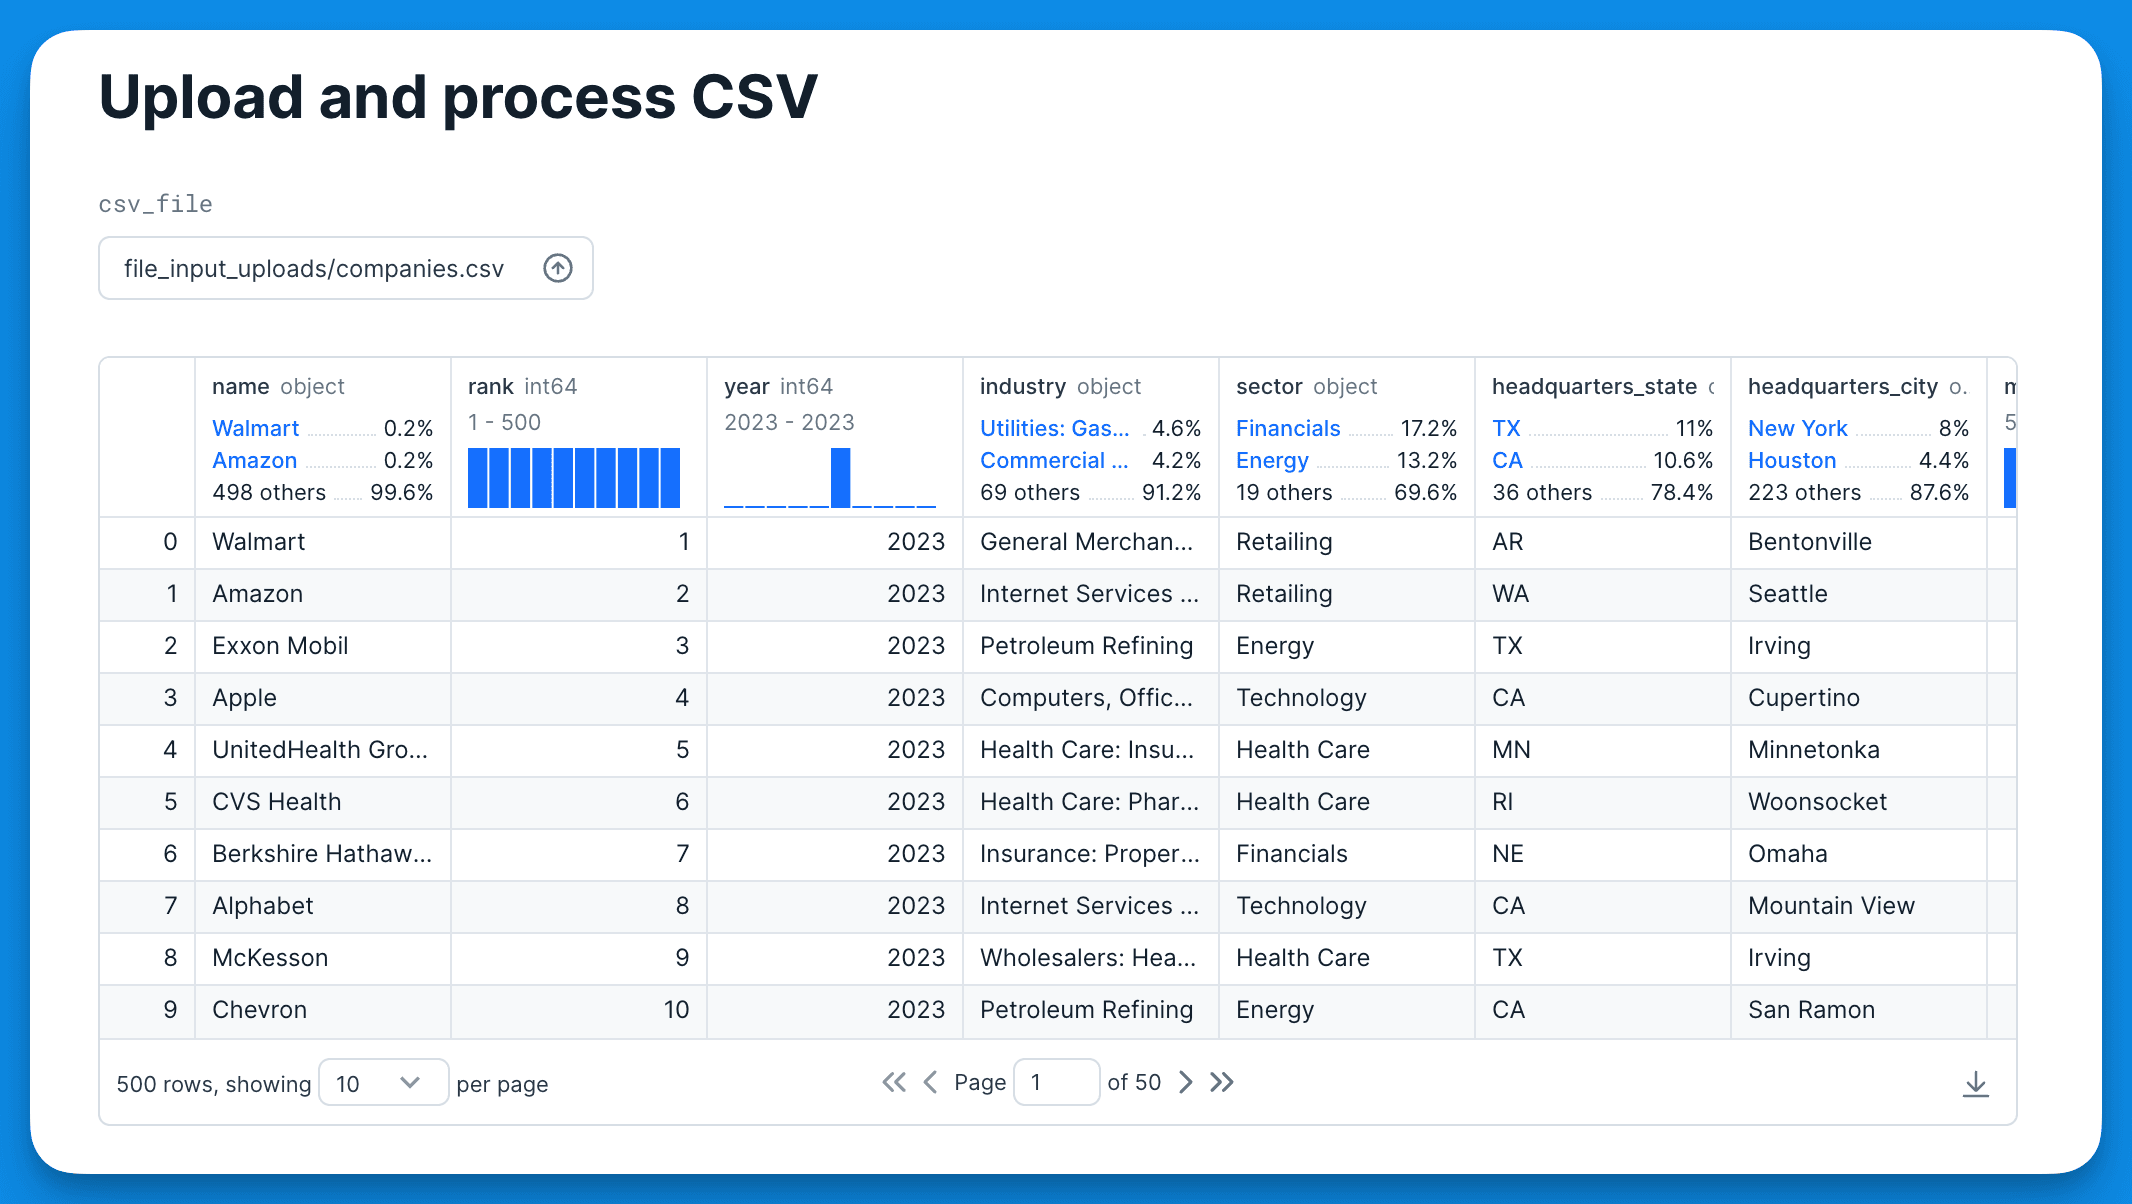The width and height of the screenshot is (2132, 1204).
Task: Select the Berkshire Hathaw... cell
Action: (x=323, y=854)
